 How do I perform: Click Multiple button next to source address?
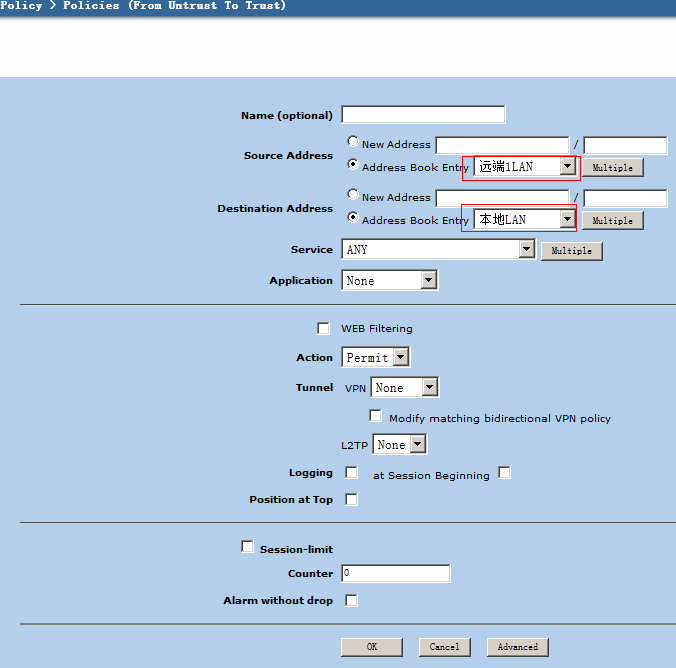[612, 168]
